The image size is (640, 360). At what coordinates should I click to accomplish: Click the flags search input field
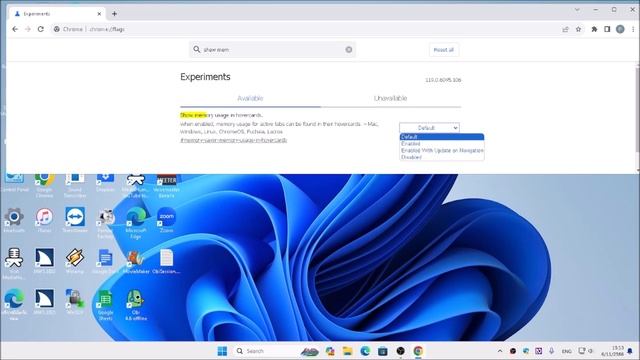click(x=272, y=49)
